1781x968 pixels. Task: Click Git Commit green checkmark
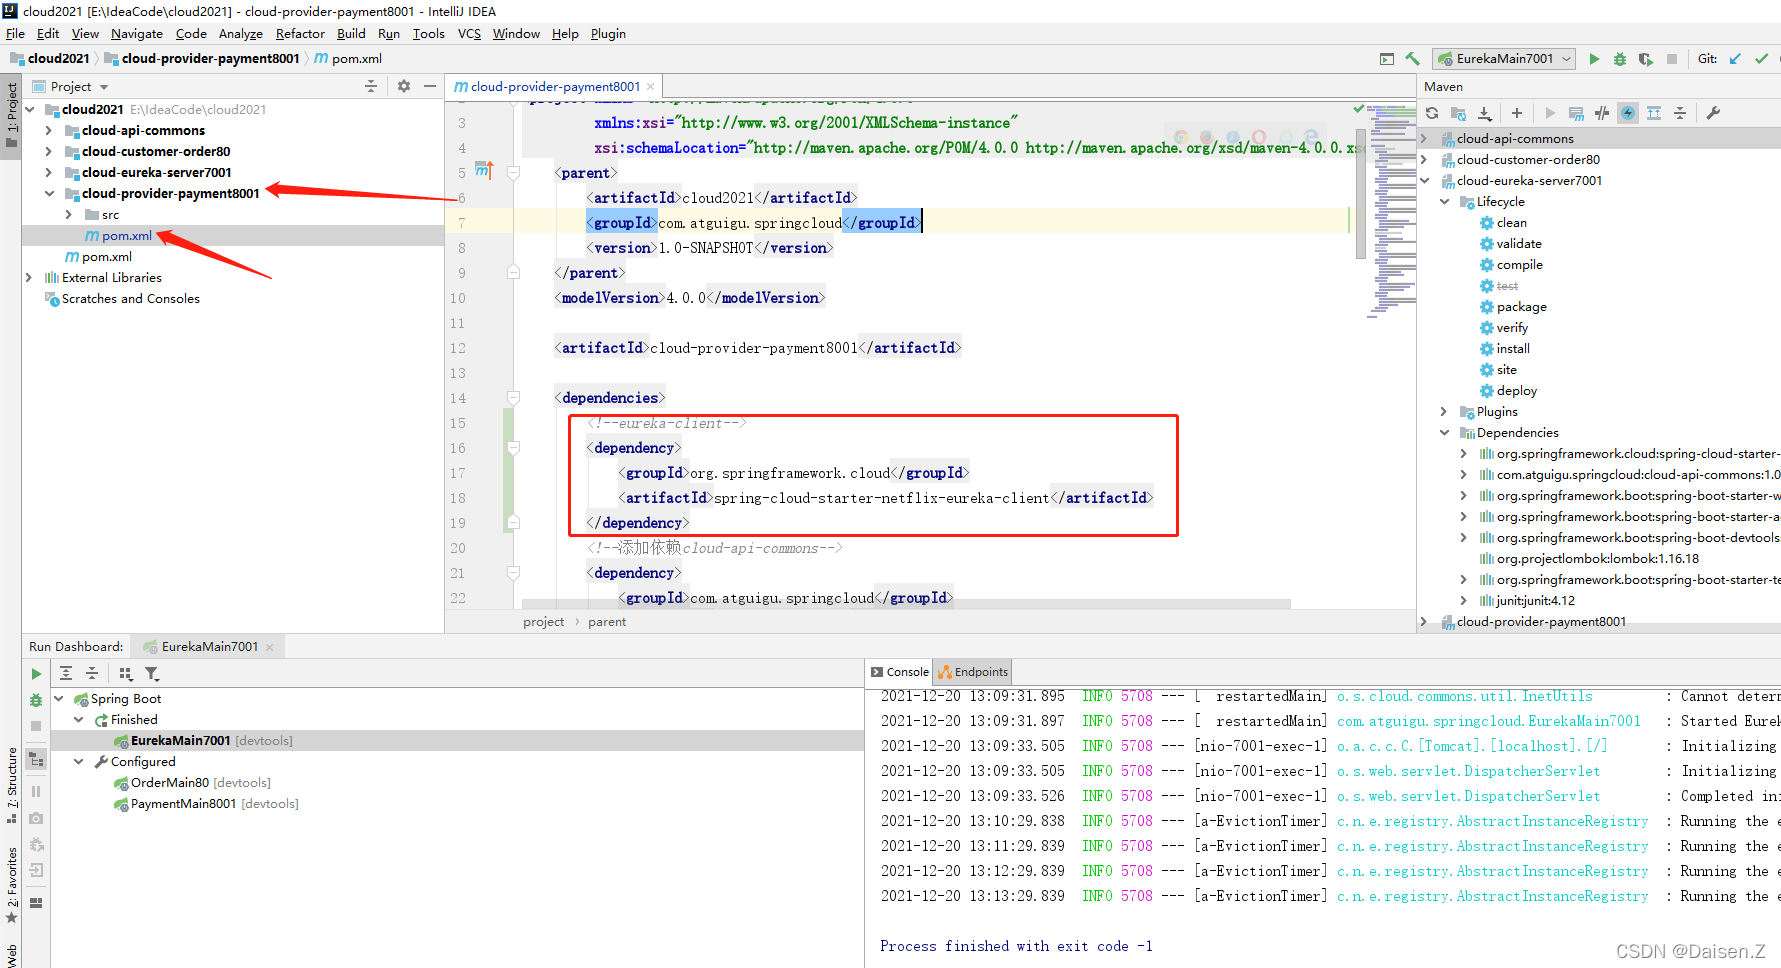(1761, 59)
